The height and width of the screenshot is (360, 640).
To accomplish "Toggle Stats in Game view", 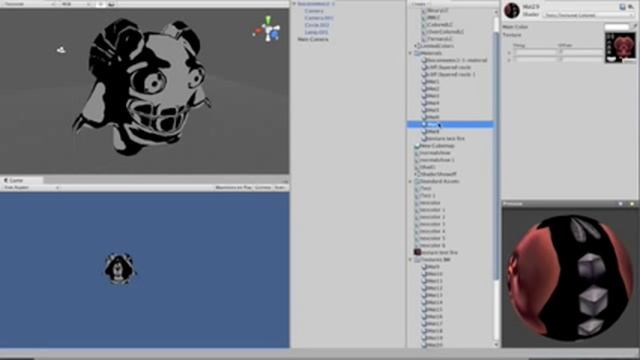I will pos(280,188).
